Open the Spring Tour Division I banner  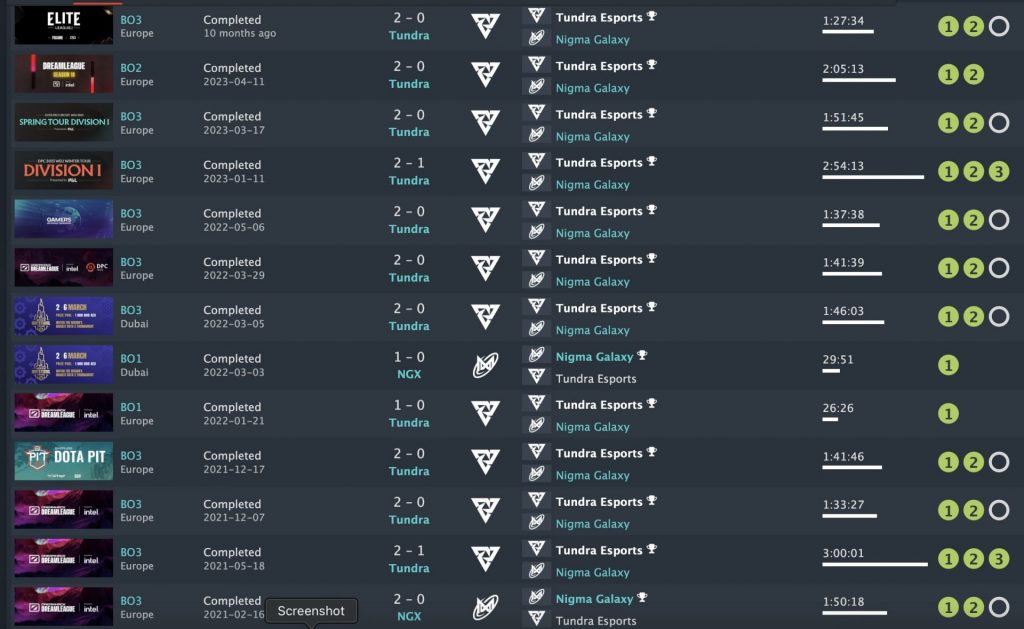point(63,123)
